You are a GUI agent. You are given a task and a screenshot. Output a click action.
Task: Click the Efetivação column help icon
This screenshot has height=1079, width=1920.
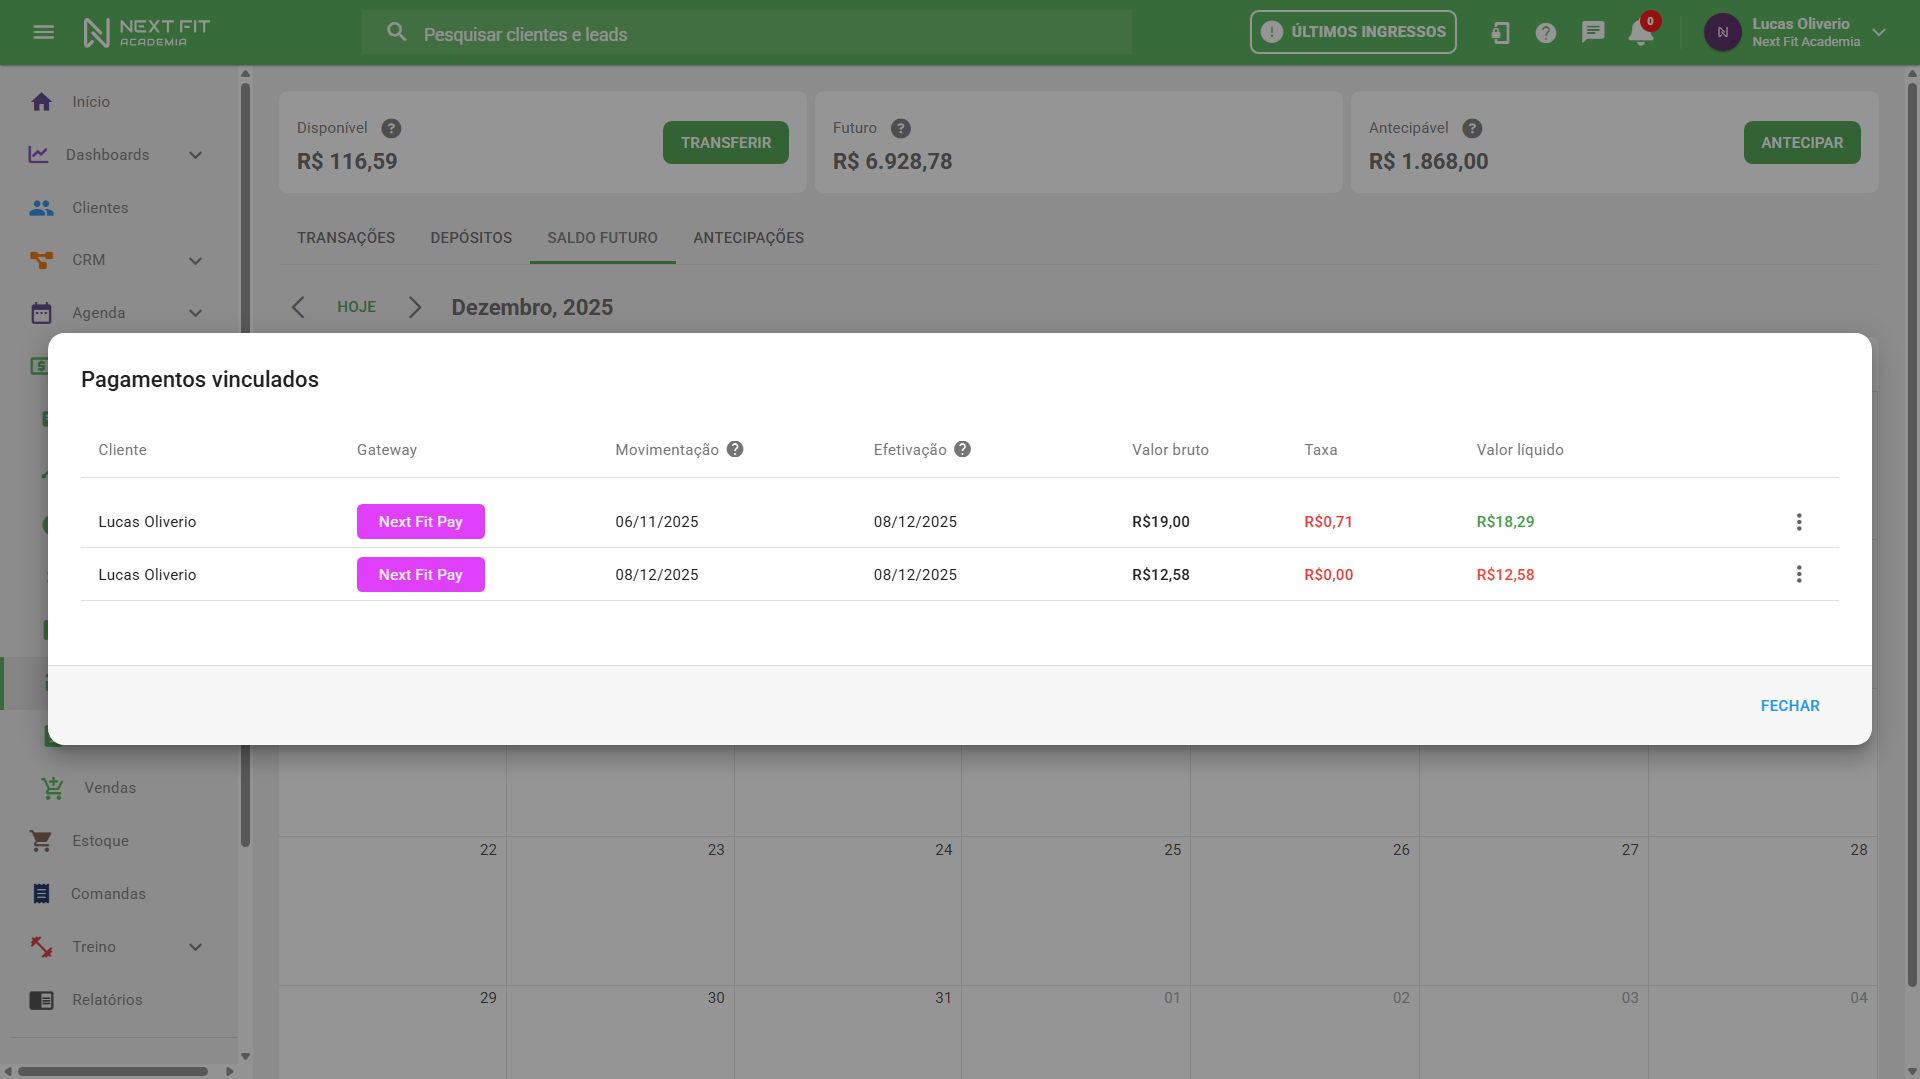(x=962, y=449)
